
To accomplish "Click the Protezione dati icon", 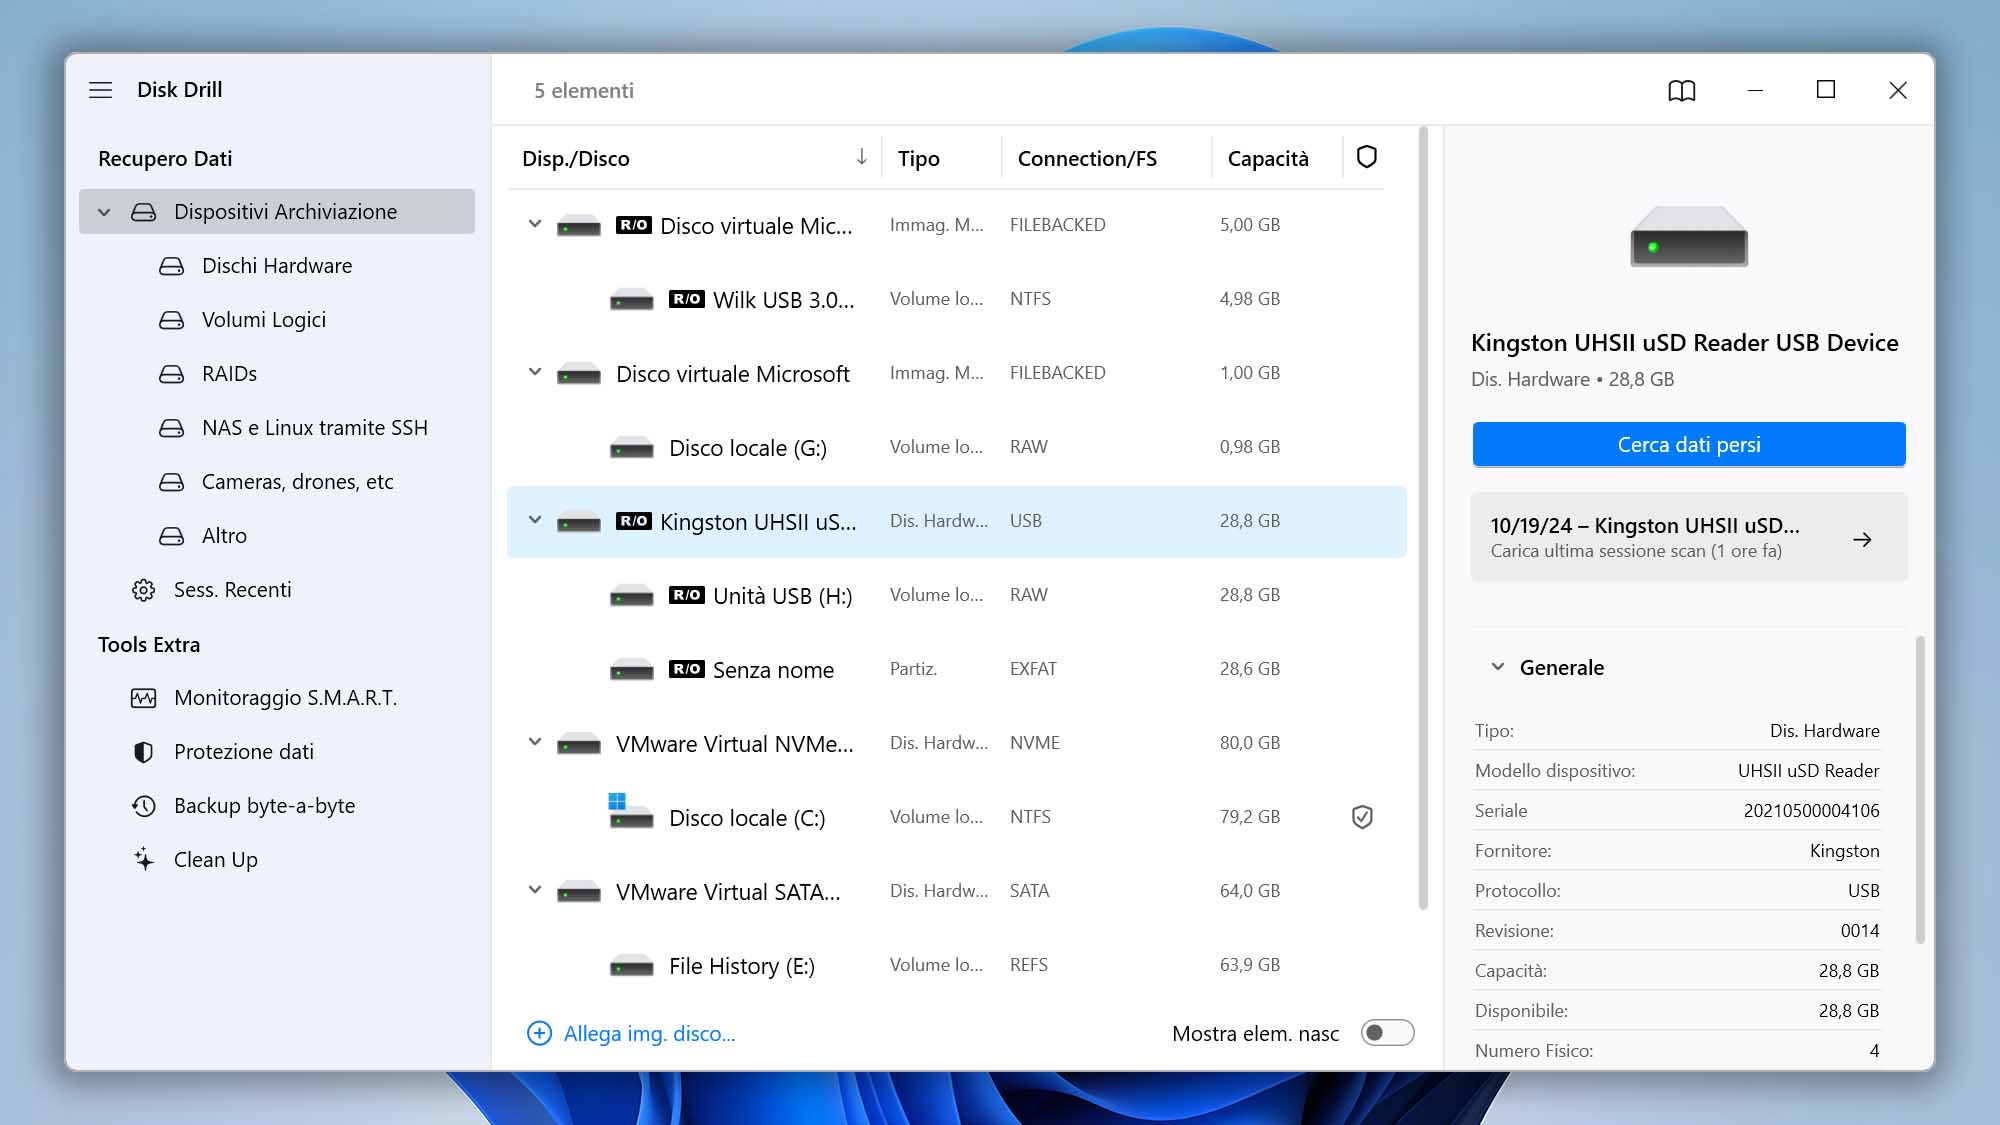I will [x=141, y=751].
